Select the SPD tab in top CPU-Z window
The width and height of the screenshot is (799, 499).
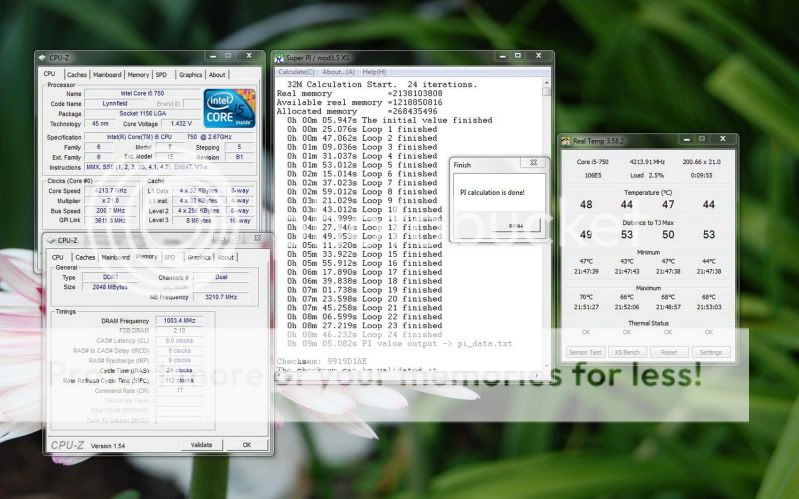pyautogui.click(x=161, y=74)
